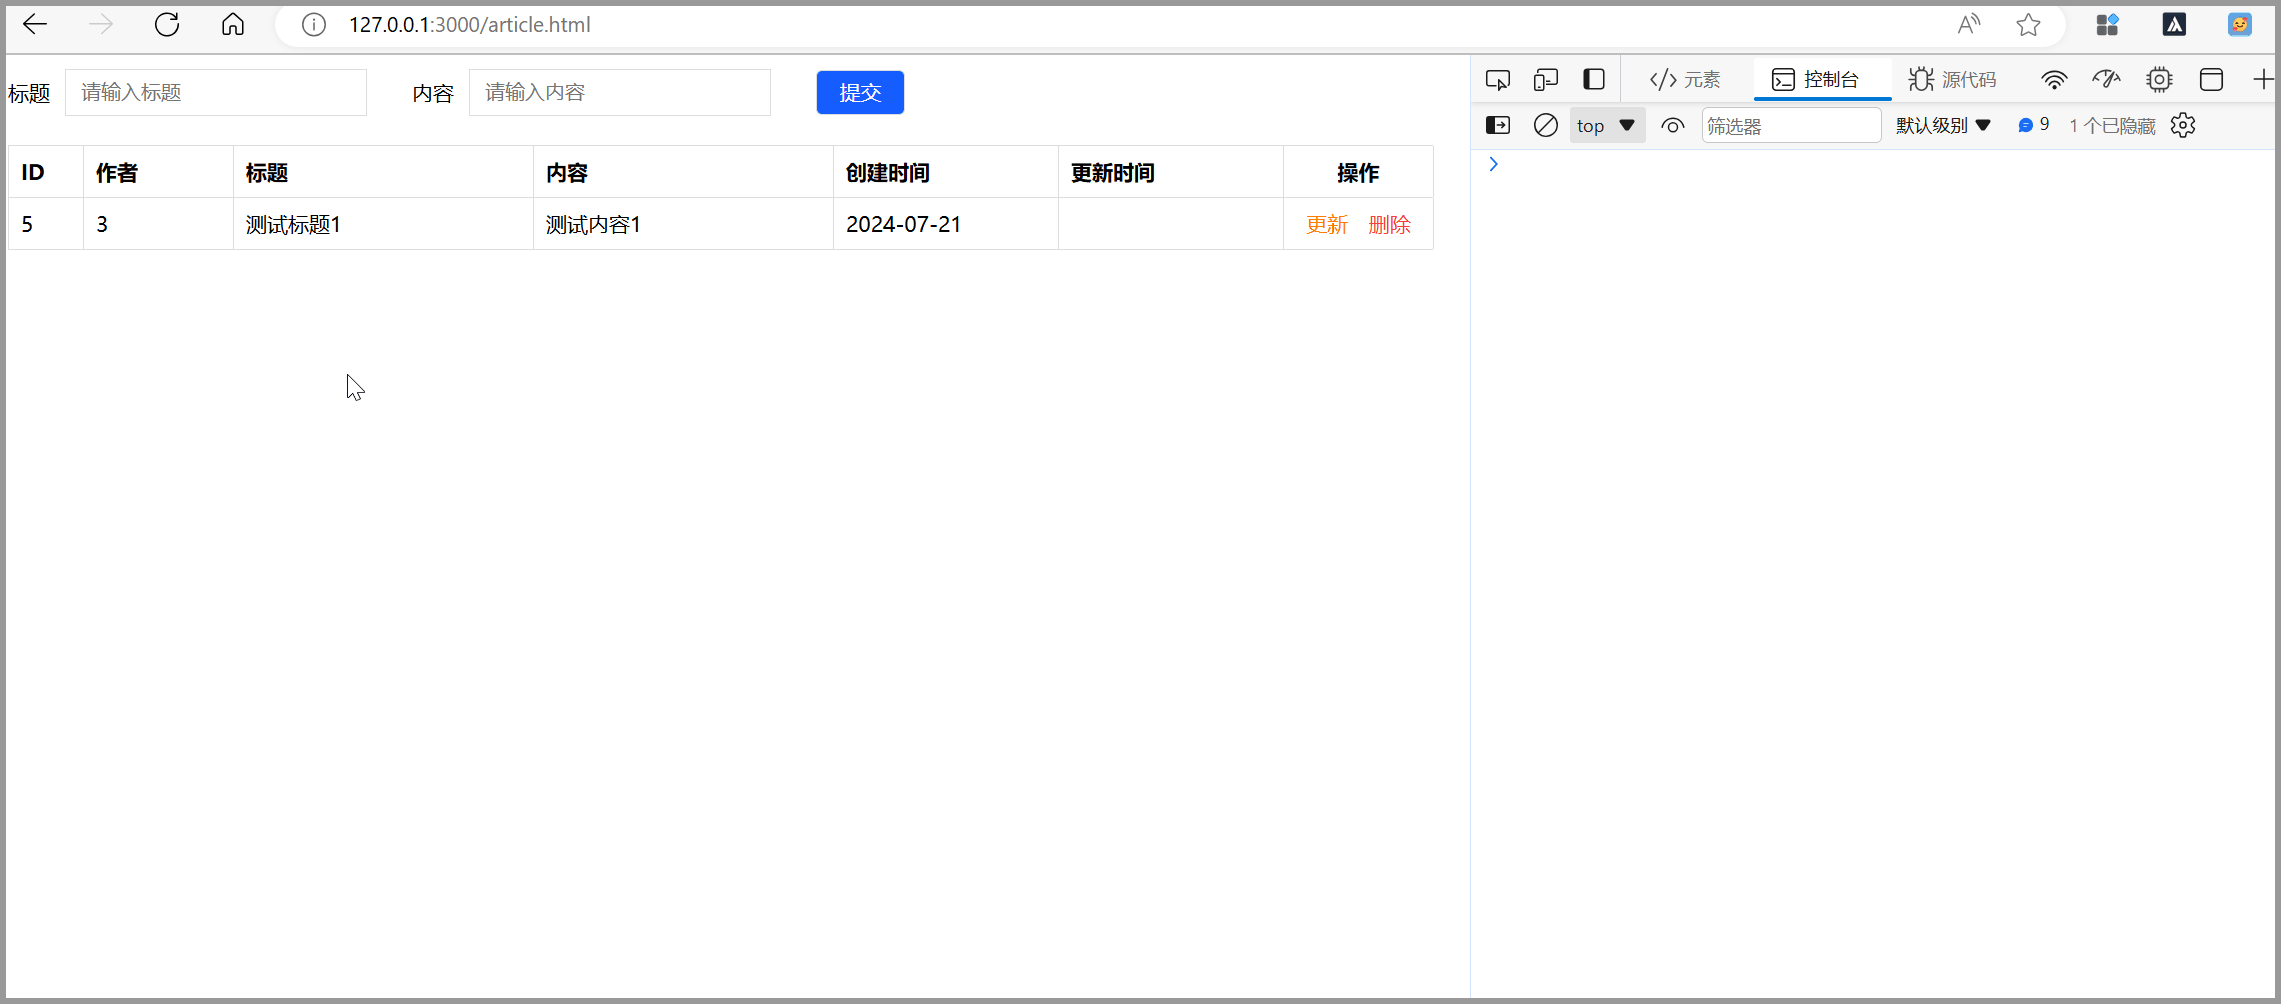Image resolution: width=2281 pixels, height=1004 pixels.
Task: Click the live expression eye icon
Action: tap(1672, 126)
